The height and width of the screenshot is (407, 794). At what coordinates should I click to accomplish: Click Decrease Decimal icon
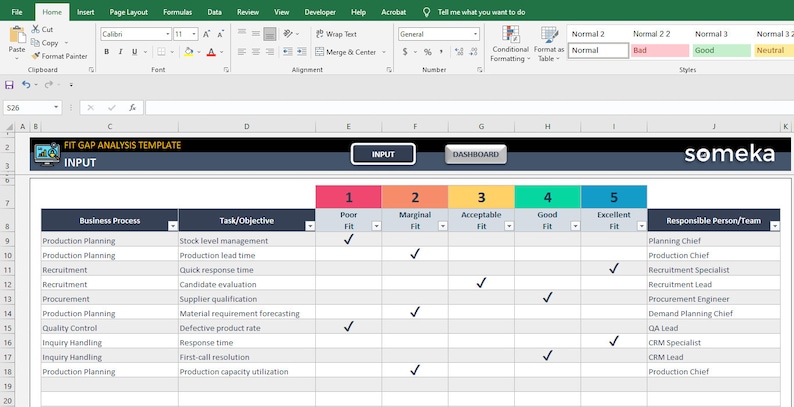point(473,52)
